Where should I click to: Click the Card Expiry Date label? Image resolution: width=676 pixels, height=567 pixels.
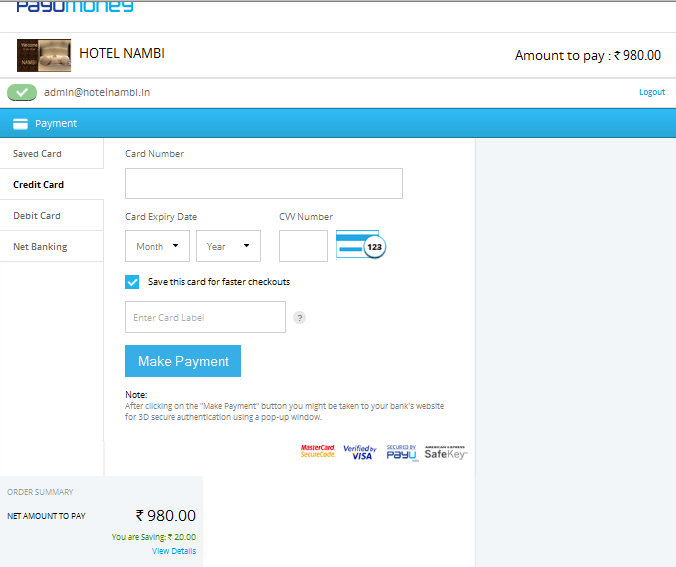(x=161, y=216)
